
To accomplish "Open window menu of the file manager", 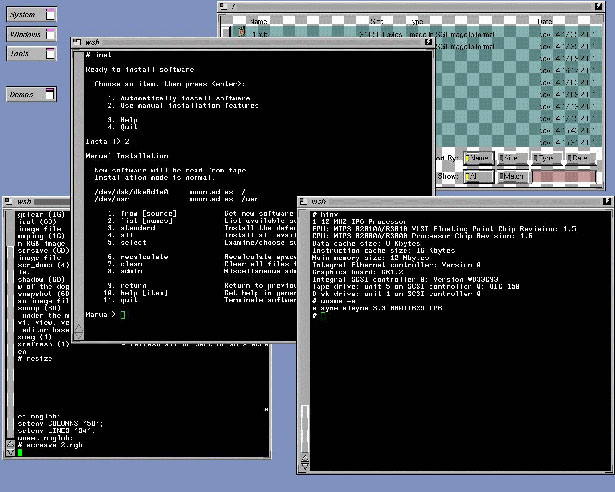I will click(223, 6).
